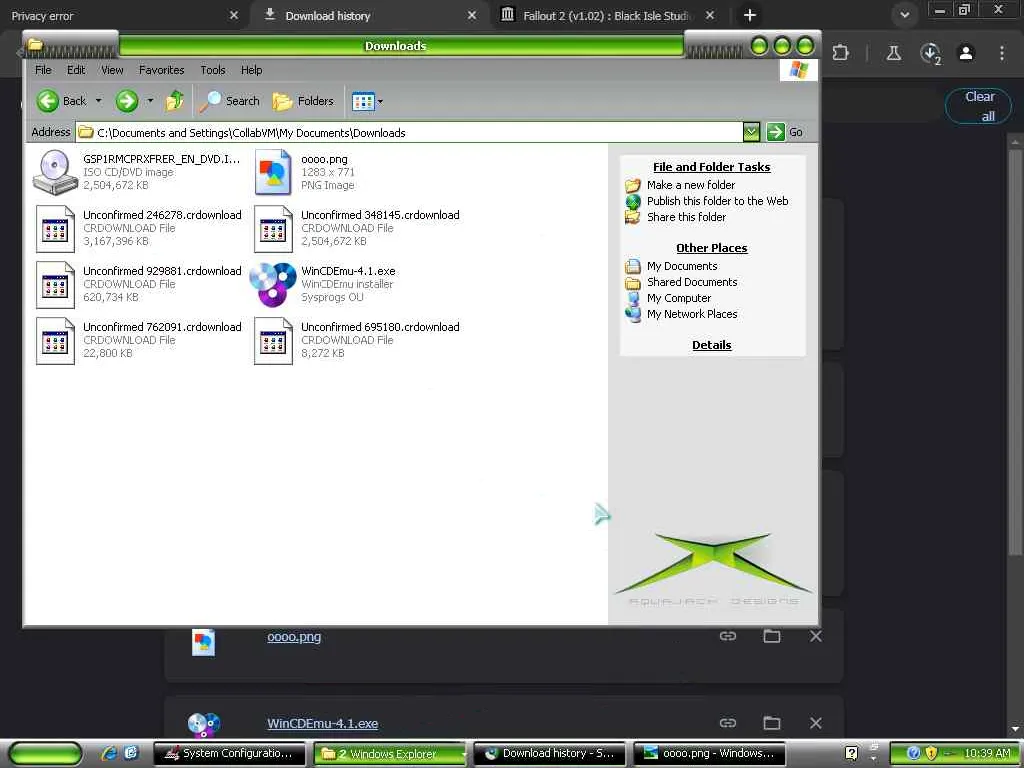This screenshot has height=768, width=1024.
Task: Toggle the Folders pane button
Action: [x=303, y=101]
